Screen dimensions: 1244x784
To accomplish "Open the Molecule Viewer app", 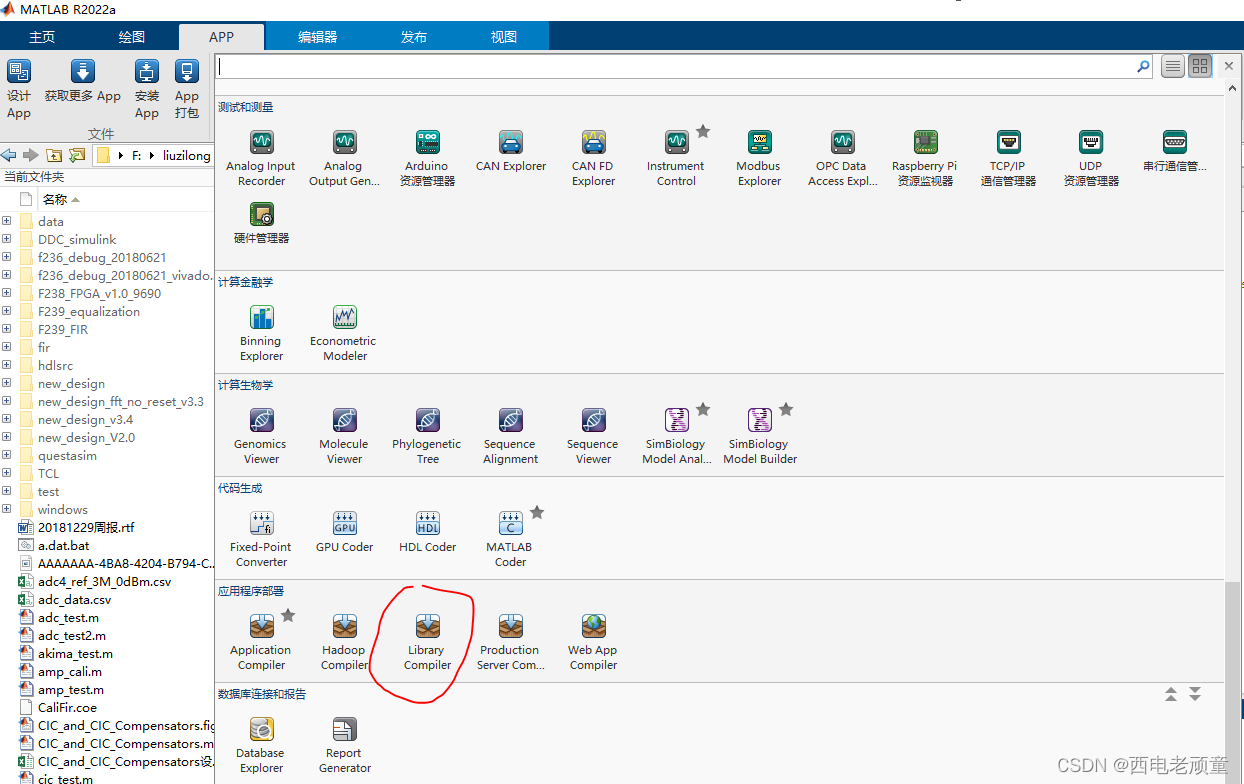I will [344, 436].
